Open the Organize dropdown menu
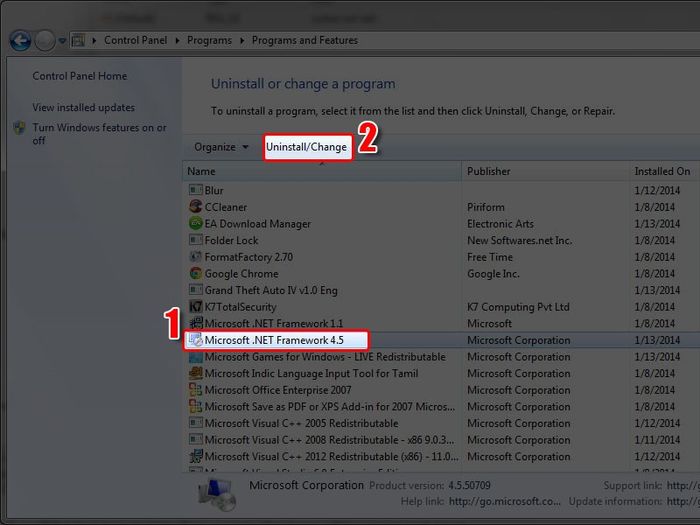This screenshot has width=700, height=525. tap(221, 147)
